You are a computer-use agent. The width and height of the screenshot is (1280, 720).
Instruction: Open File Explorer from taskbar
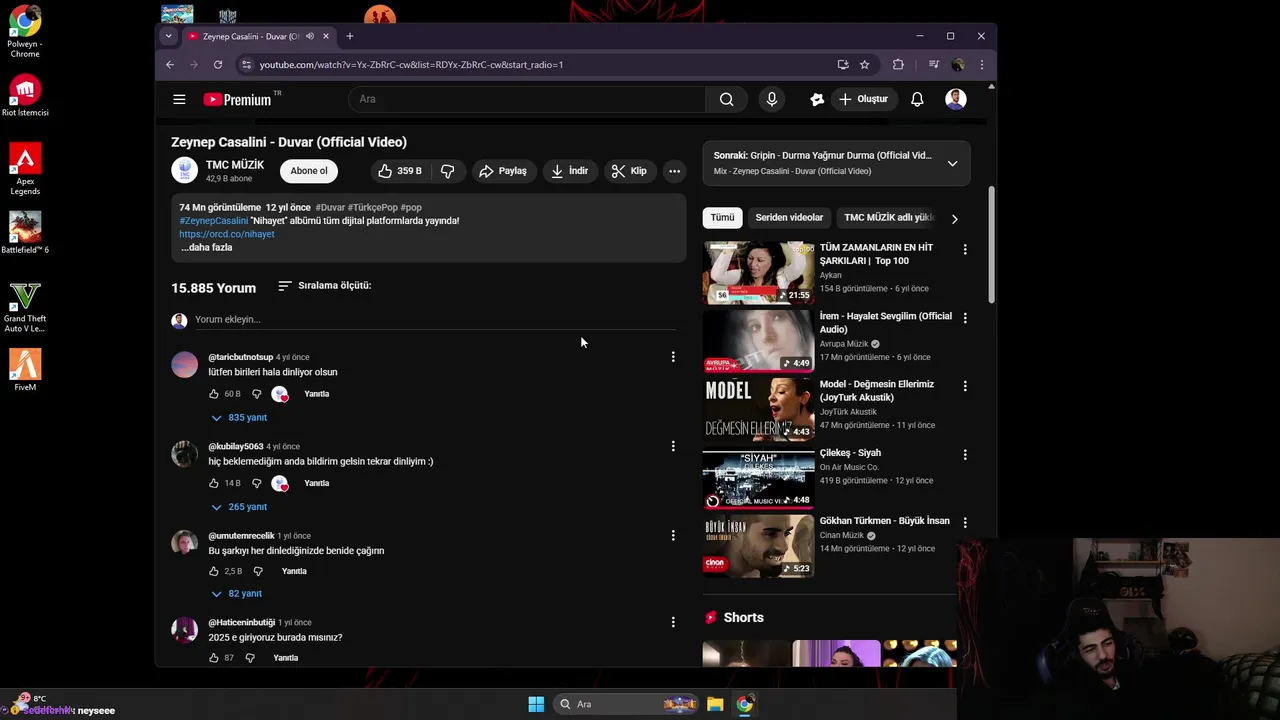coord(715,704)
